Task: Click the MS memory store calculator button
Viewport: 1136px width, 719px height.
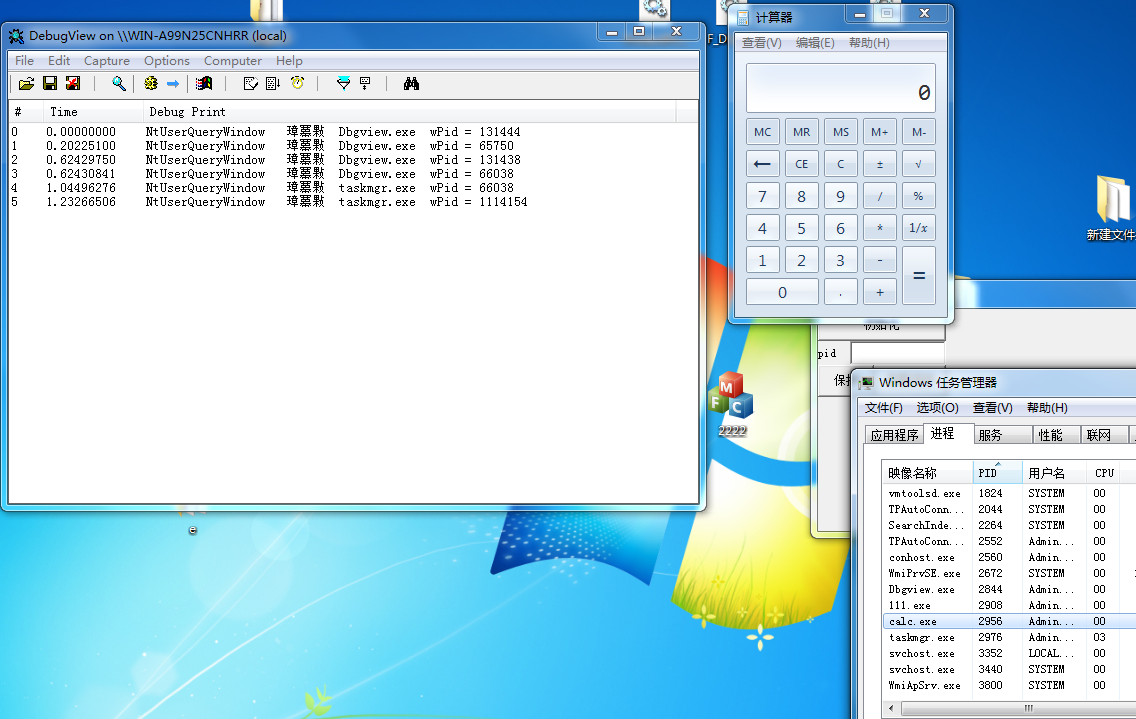Action: tap(840, 132)
